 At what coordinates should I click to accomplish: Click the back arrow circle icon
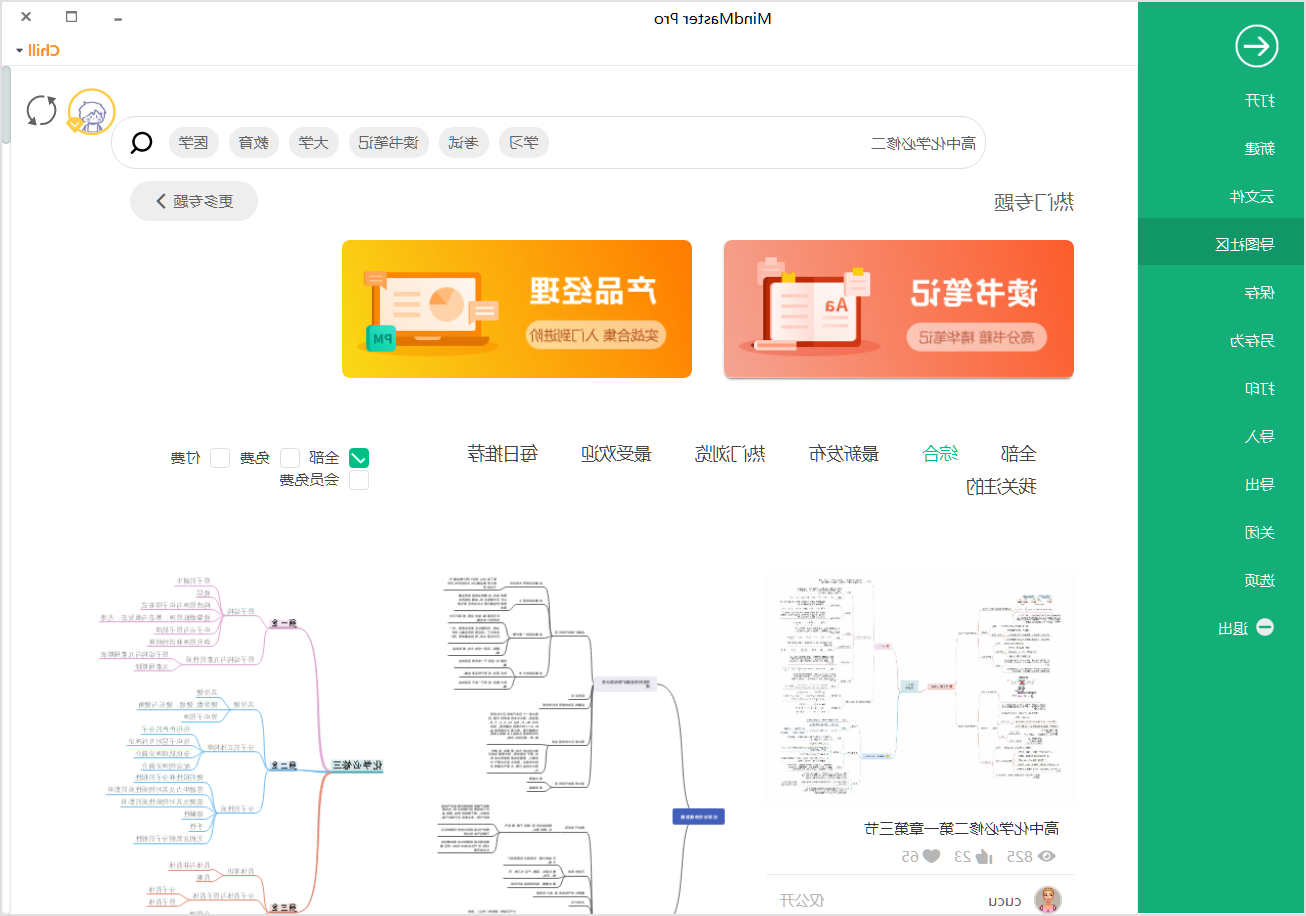1256,46
